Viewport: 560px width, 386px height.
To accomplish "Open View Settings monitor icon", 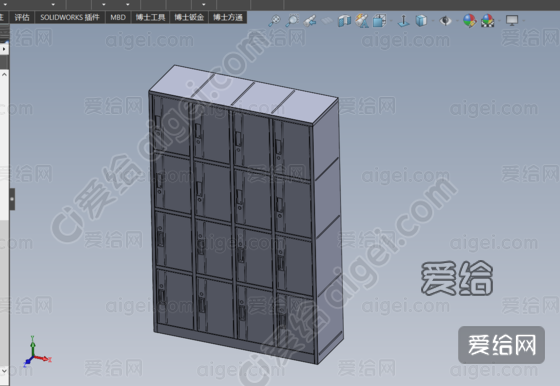I will 512,20.
